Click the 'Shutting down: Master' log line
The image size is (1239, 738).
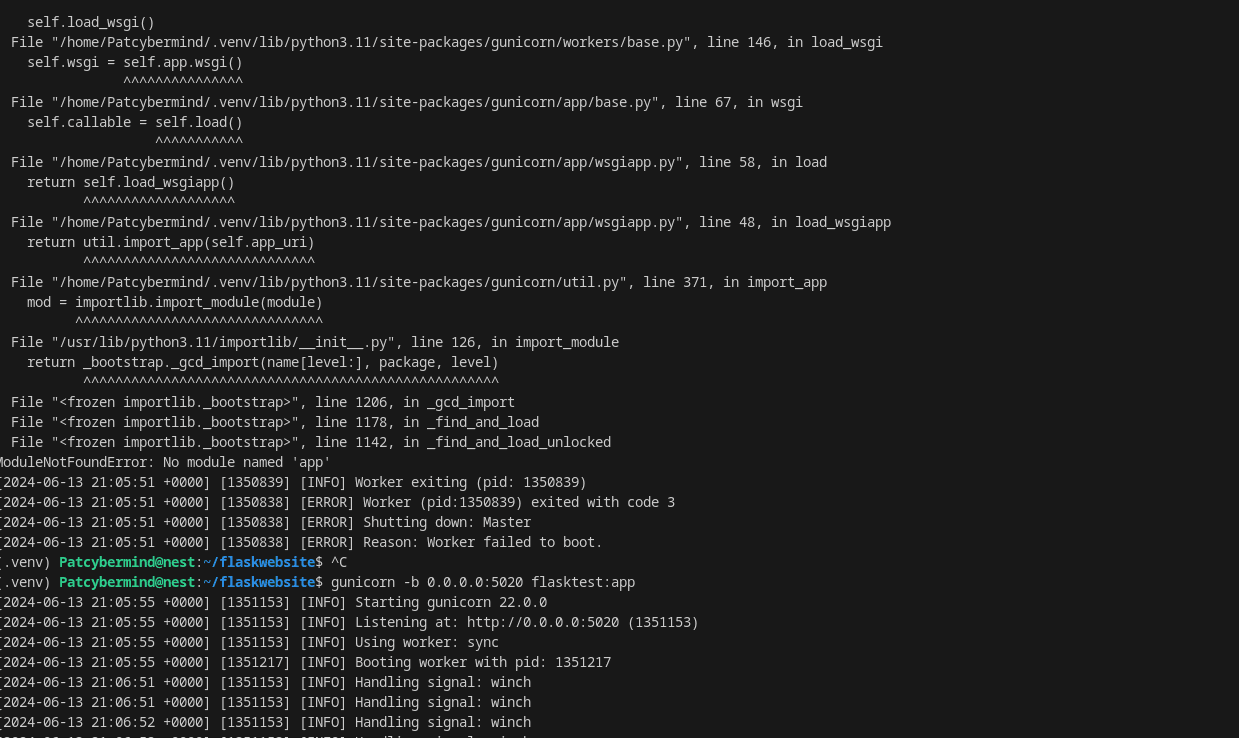pos(264,522)
